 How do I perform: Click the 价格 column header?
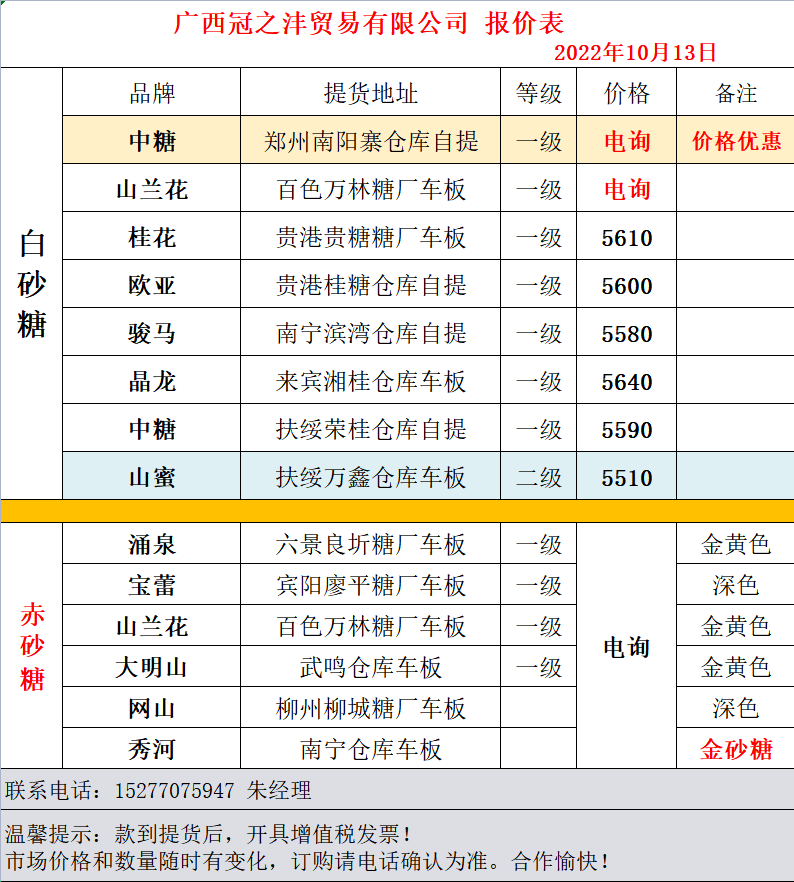point(627,94)
